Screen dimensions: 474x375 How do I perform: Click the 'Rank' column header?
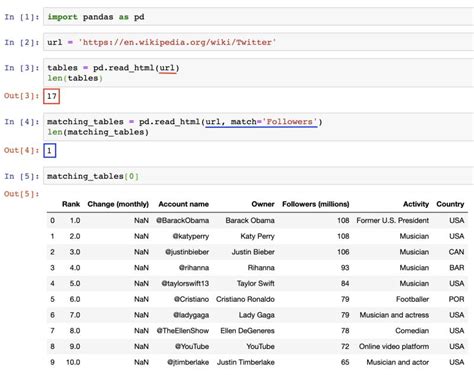[71, 204]
